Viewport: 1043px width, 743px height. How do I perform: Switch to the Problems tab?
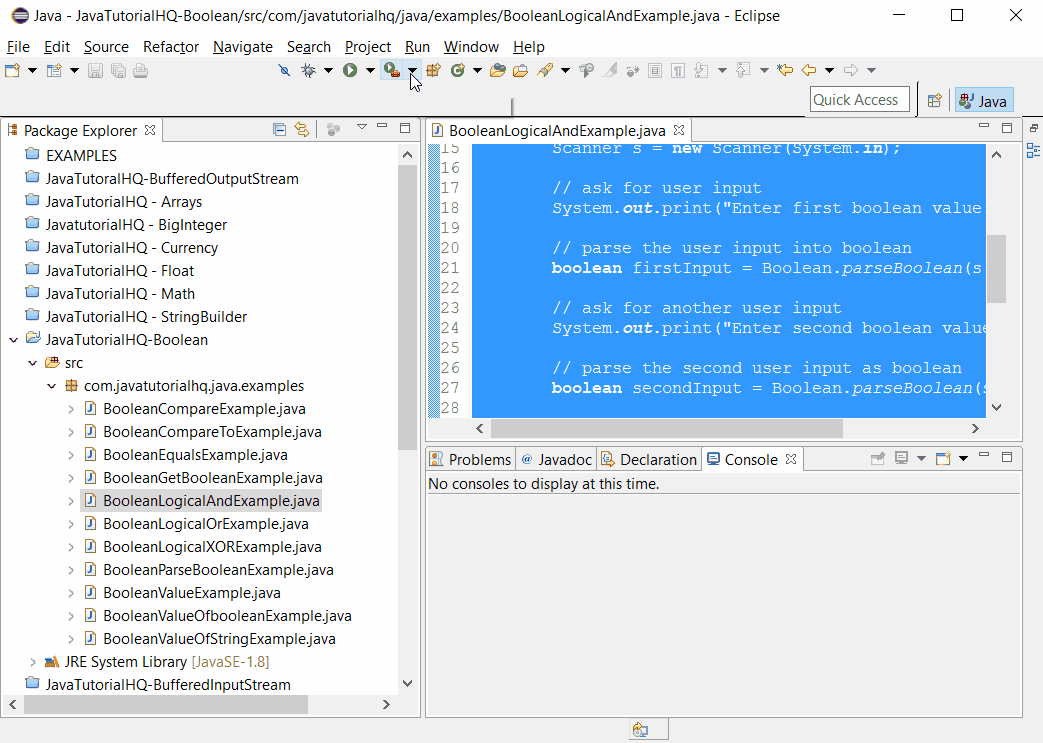(471, 460)
